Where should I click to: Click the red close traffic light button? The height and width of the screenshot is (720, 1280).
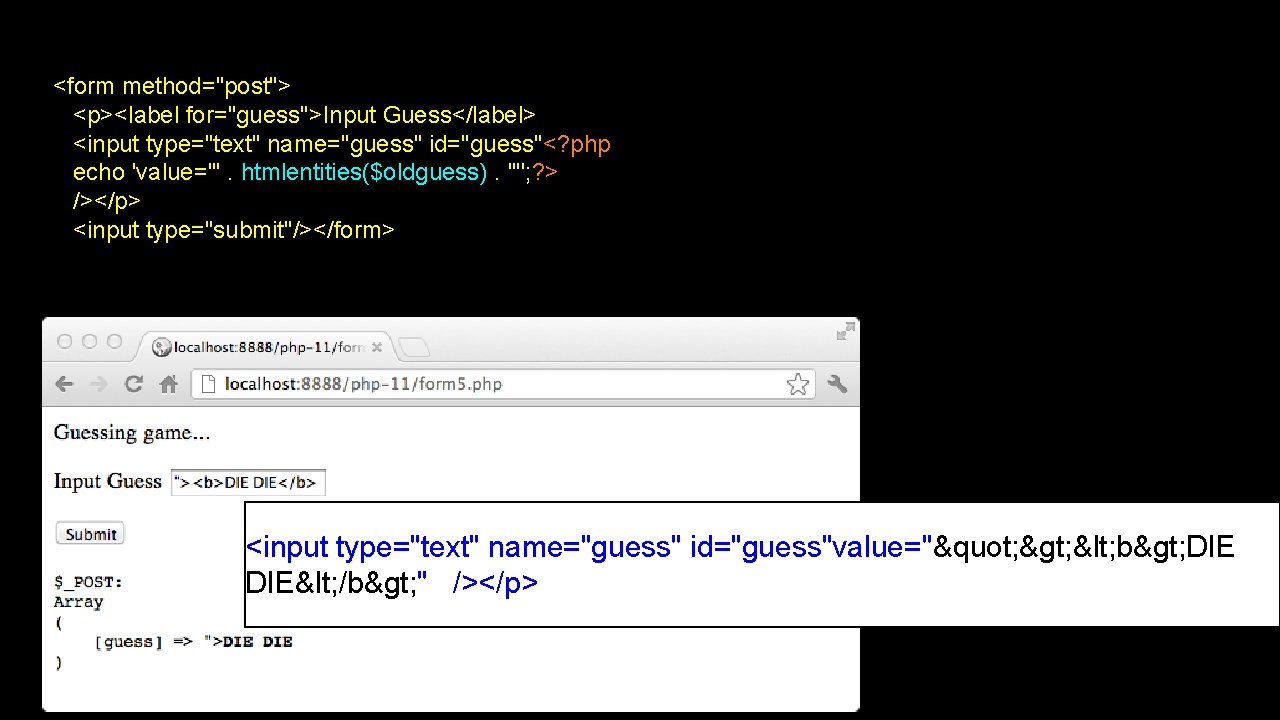pyautogui.click(x=63, y=340)
